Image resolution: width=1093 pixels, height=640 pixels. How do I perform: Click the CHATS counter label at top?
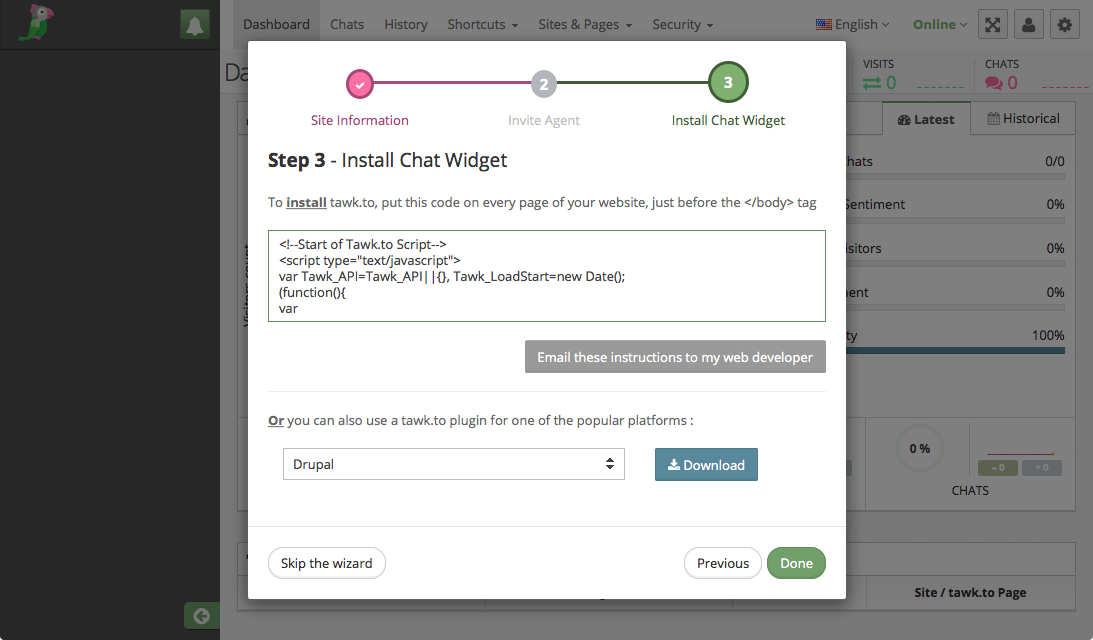(x=1002, y=63)
